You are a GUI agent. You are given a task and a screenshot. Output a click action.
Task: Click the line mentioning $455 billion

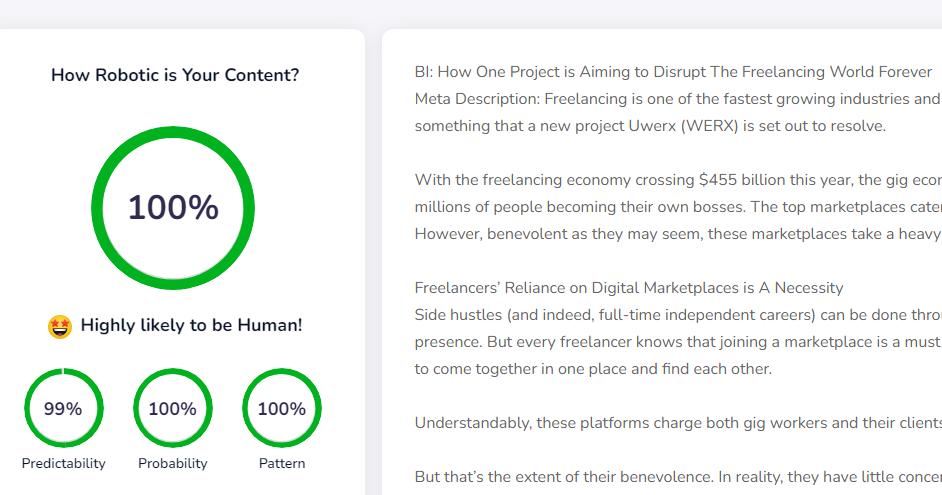click(677, 180)
